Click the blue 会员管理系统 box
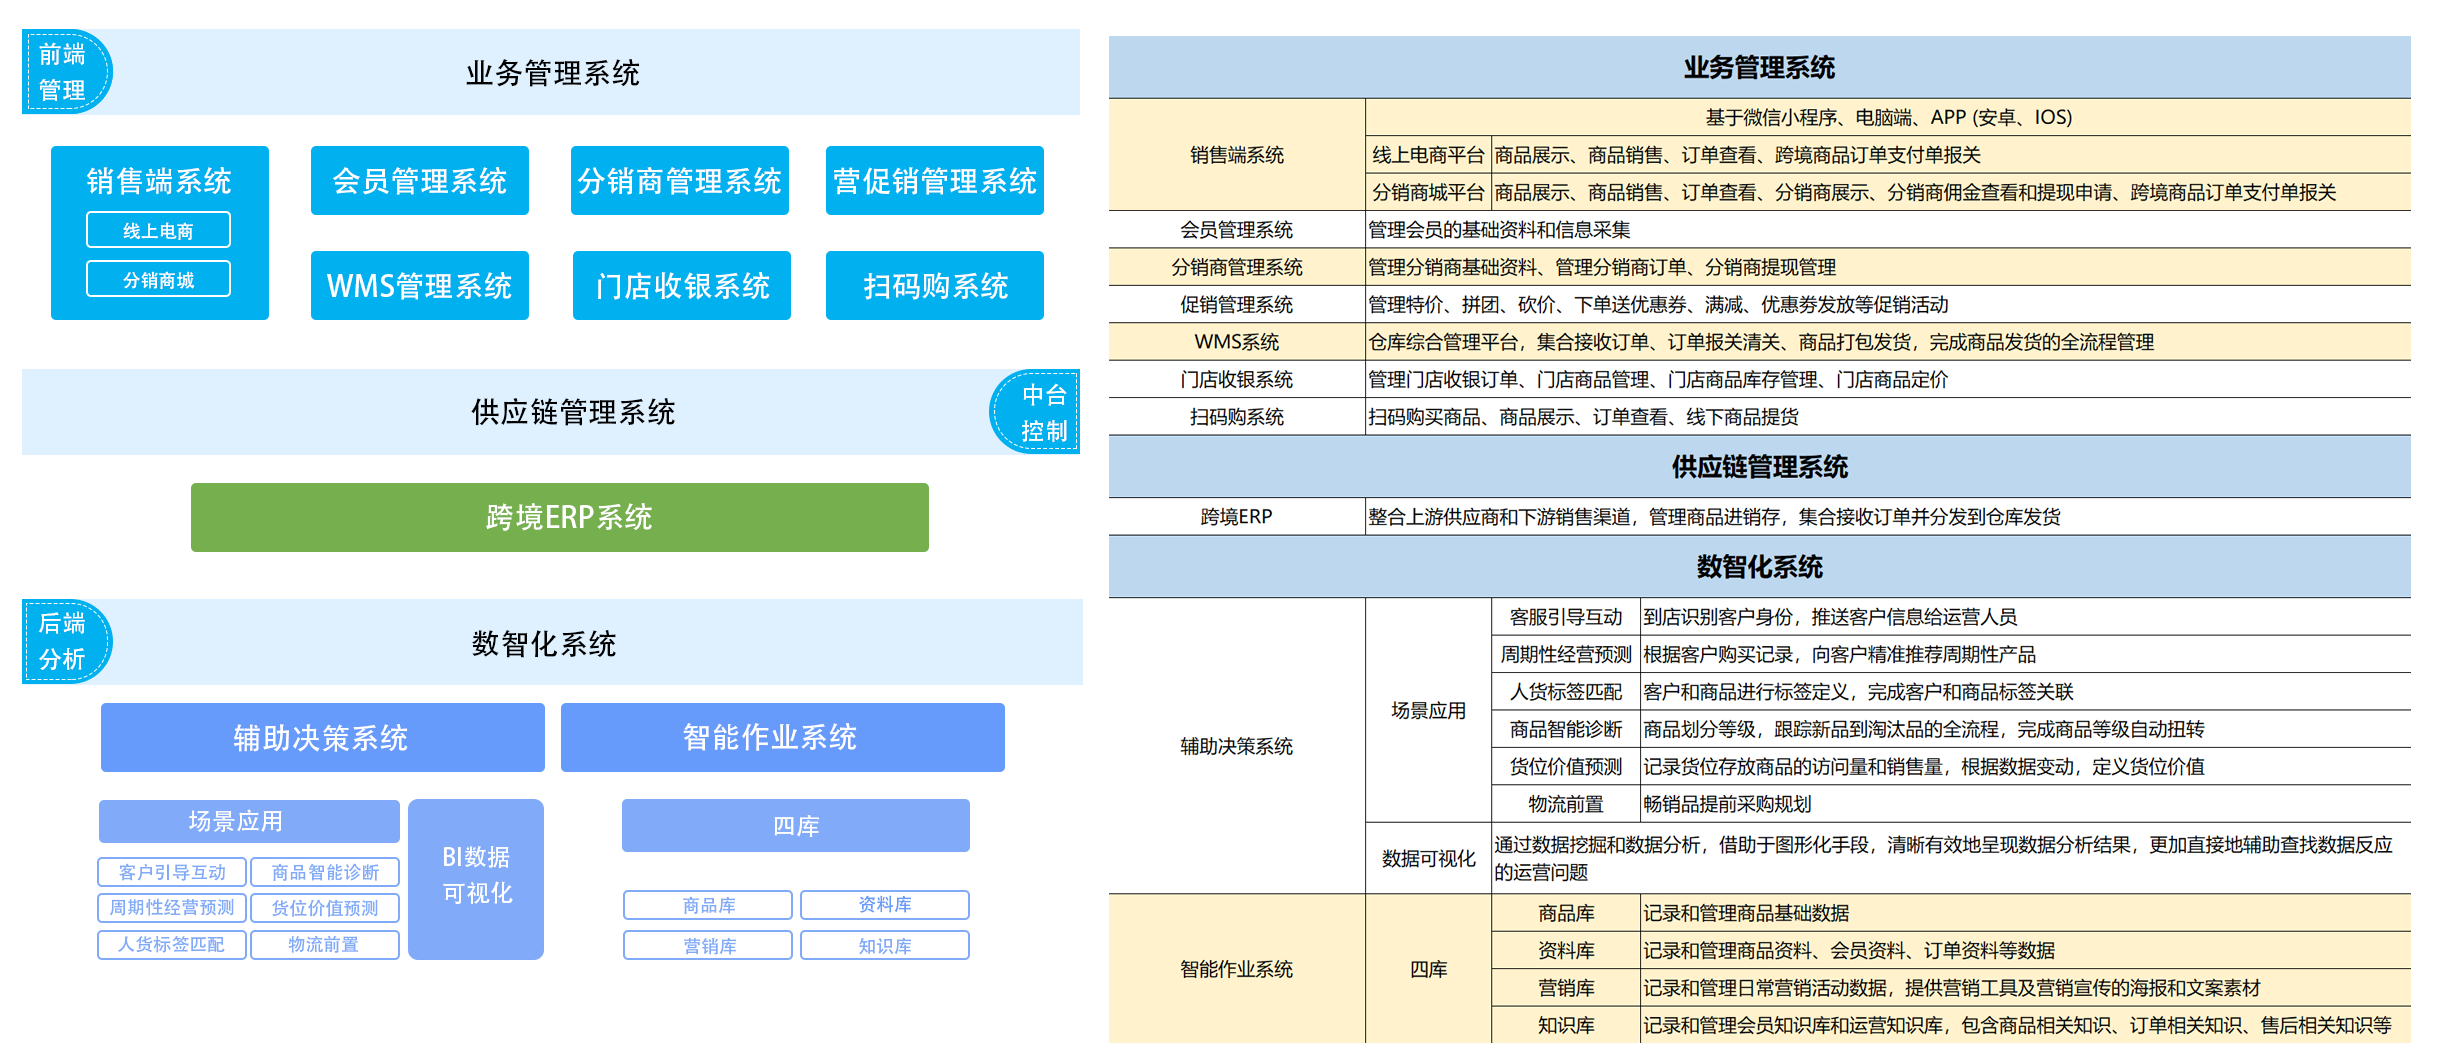Image resolution: width=2443 pixels, height=1062 pixels. pos(419,181)
